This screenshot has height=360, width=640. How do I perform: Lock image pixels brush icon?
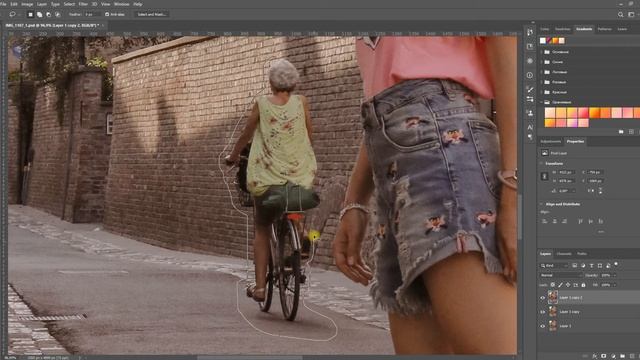tap(560, 285)
